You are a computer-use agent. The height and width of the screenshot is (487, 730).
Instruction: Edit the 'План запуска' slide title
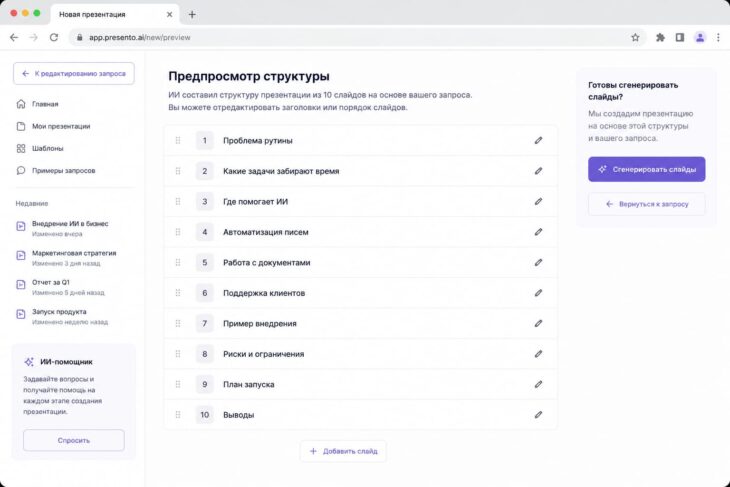[x=538, y=384]
